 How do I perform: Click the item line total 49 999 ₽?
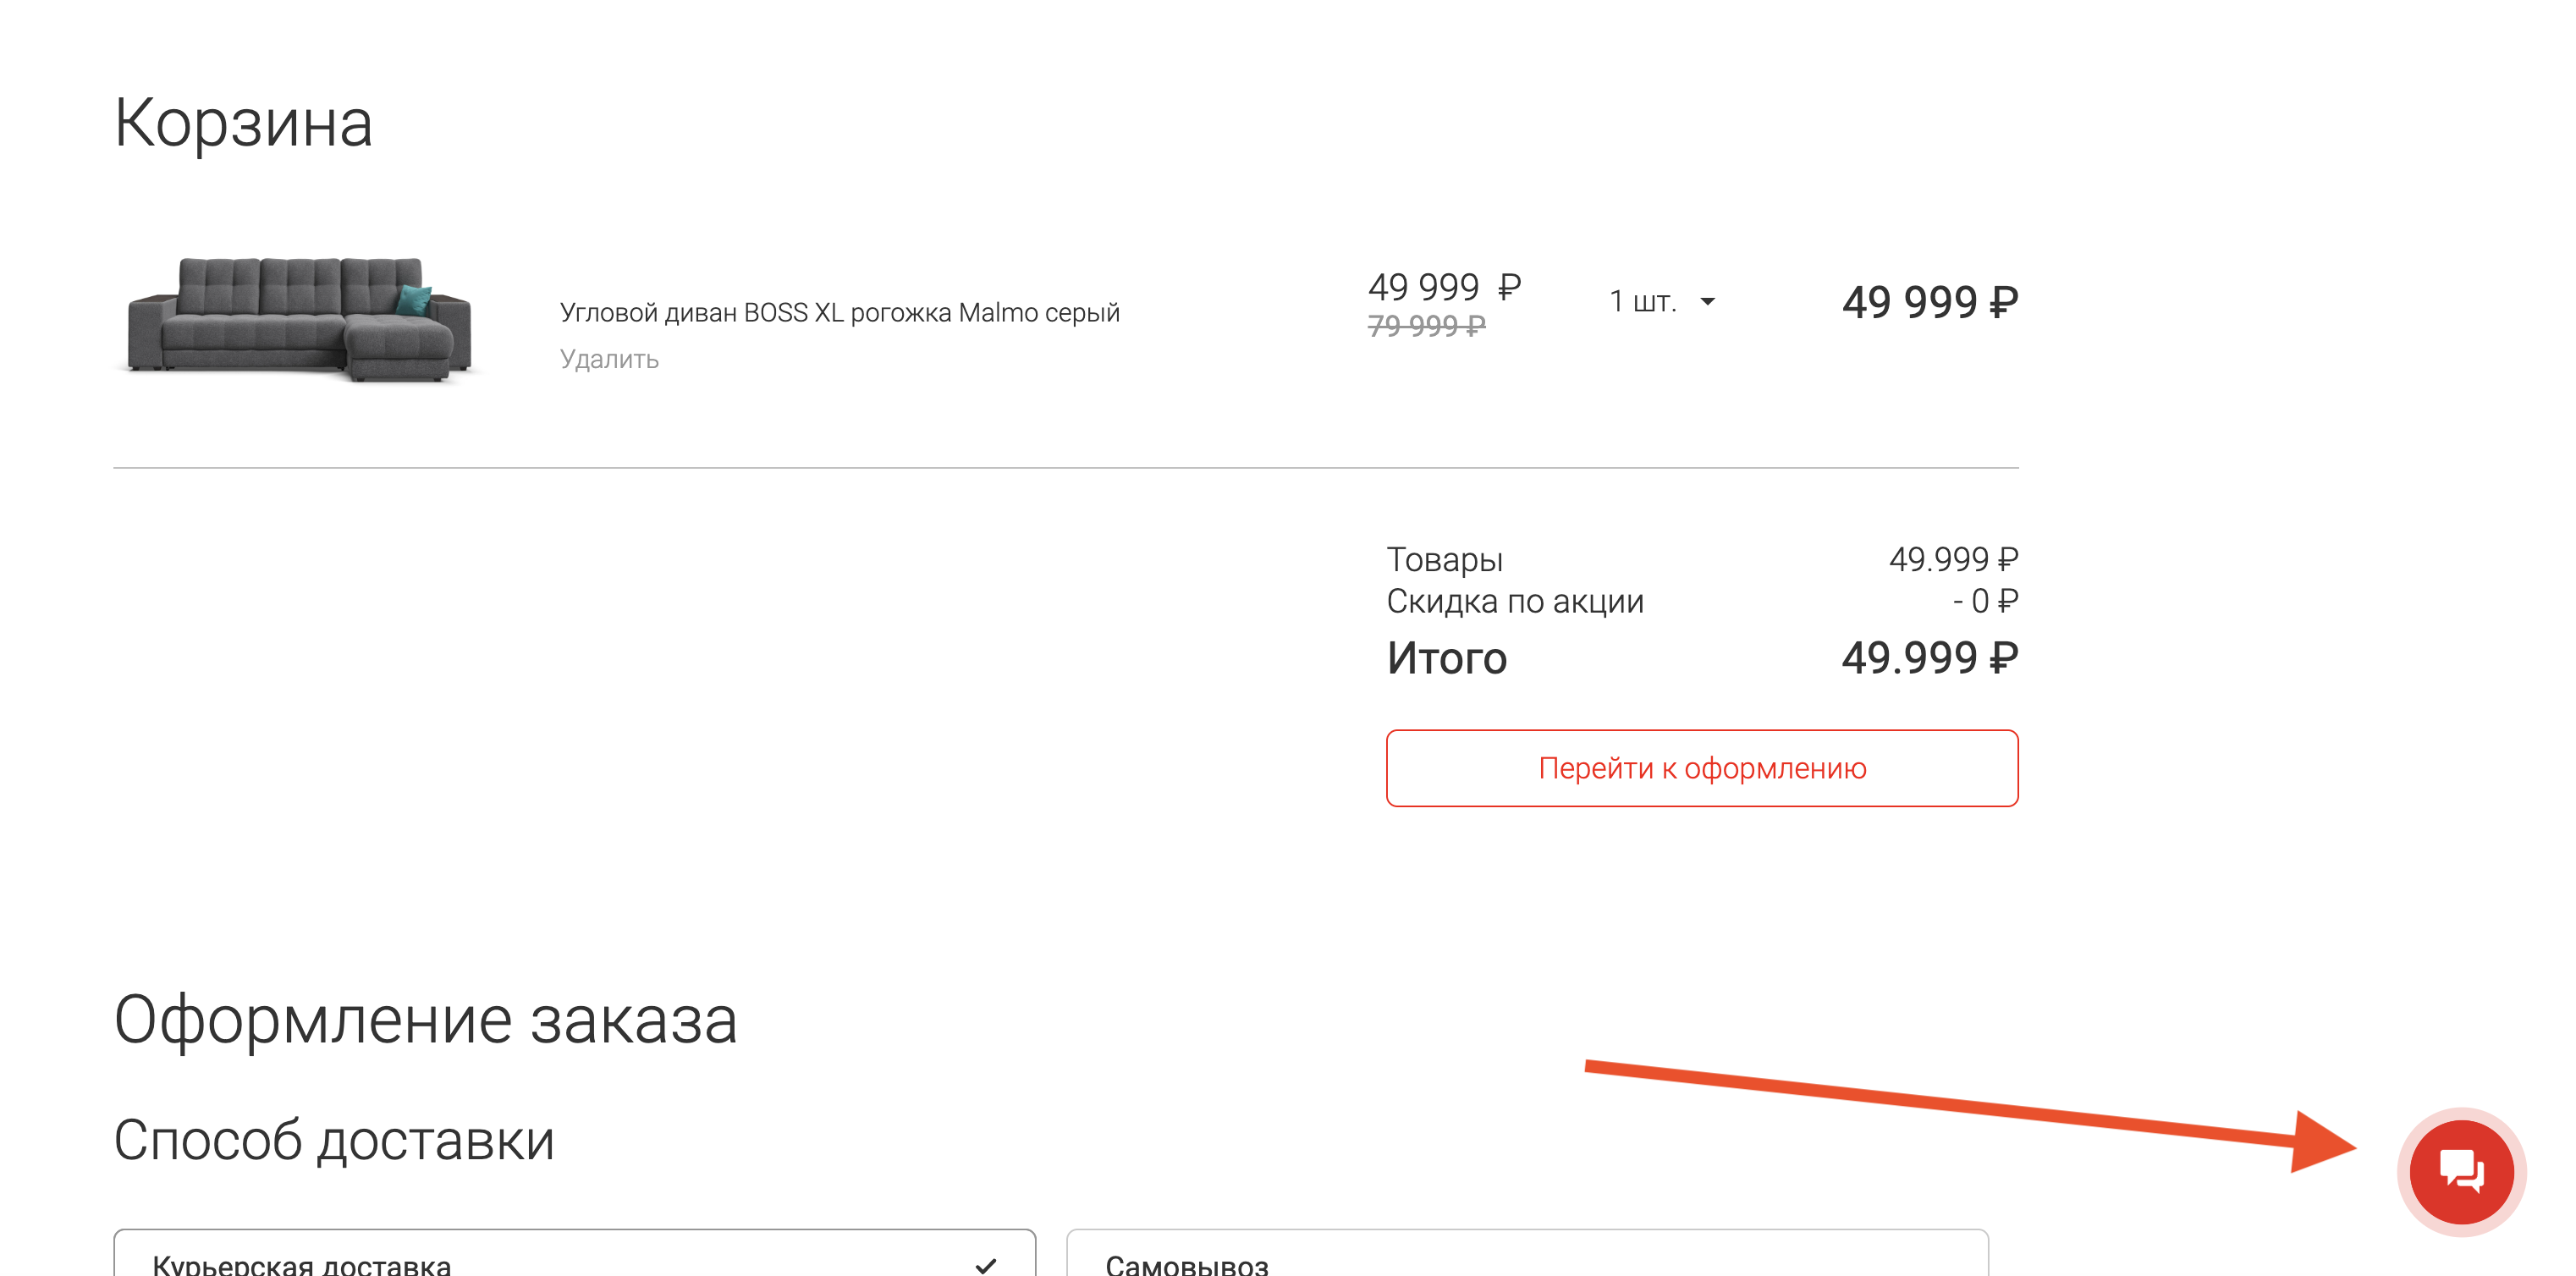point(1930,302)
